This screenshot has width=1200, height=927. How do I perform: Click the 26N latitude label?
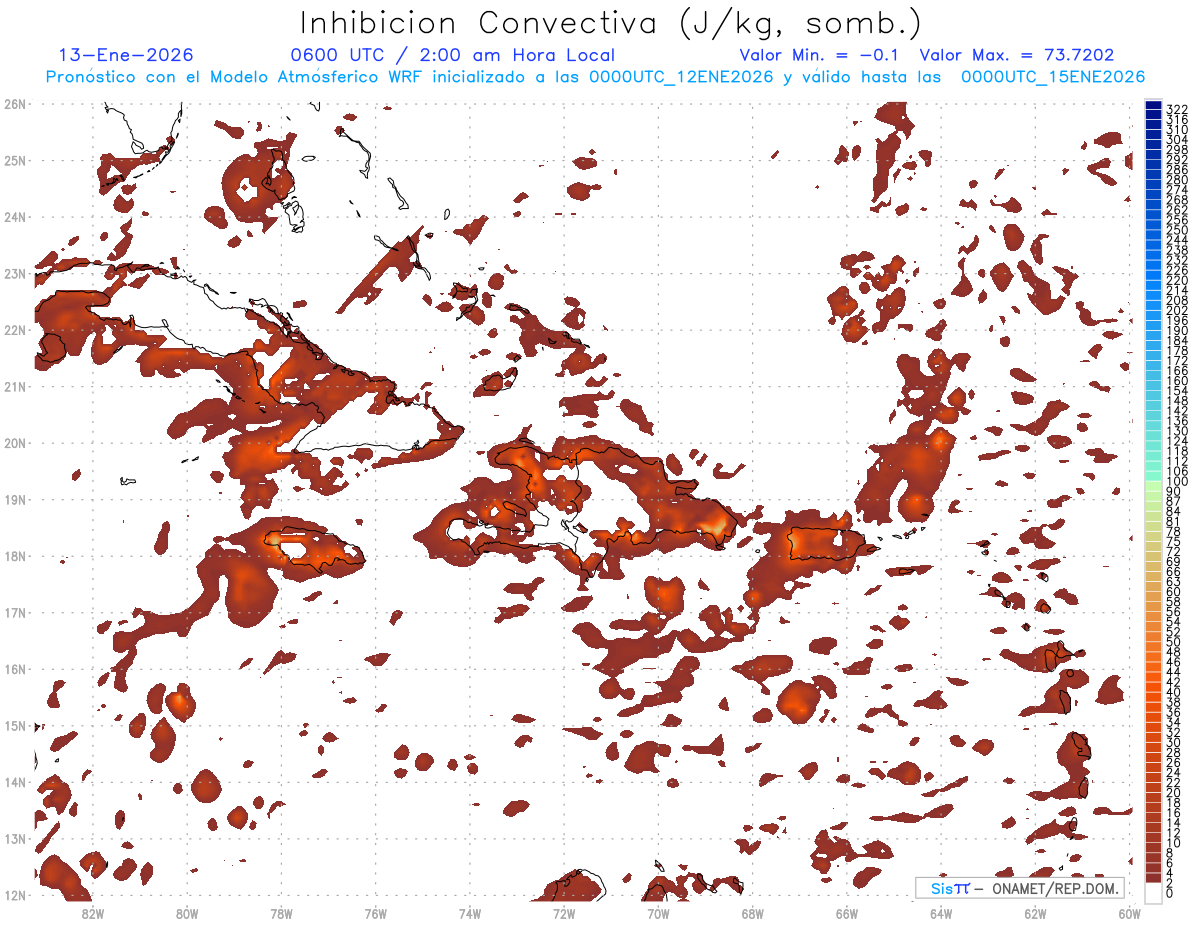tap(15, 104)
